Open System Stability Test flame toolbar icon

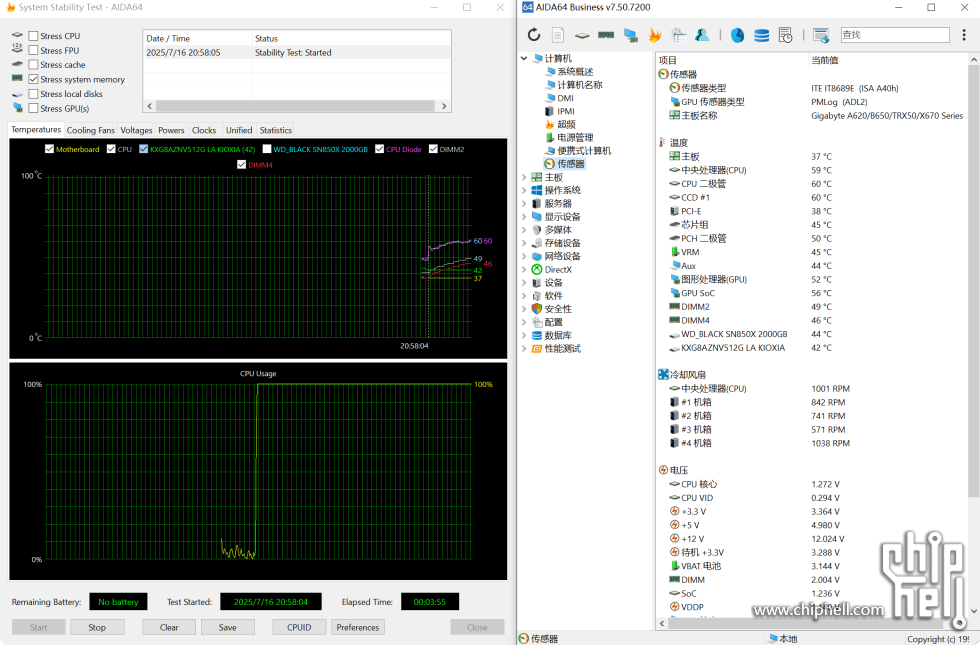[654, 35]
